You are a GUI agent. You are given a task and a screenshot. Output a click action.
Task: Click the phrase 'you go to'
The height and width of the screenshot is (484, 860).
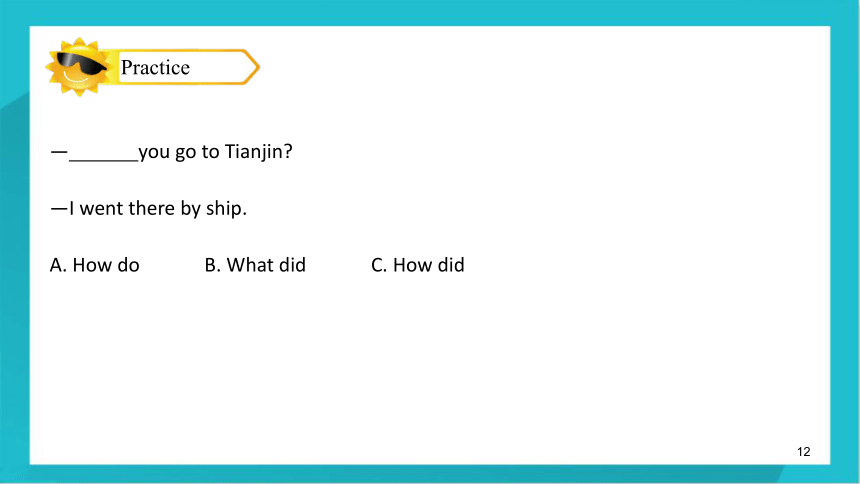click(x=179, y=153)
